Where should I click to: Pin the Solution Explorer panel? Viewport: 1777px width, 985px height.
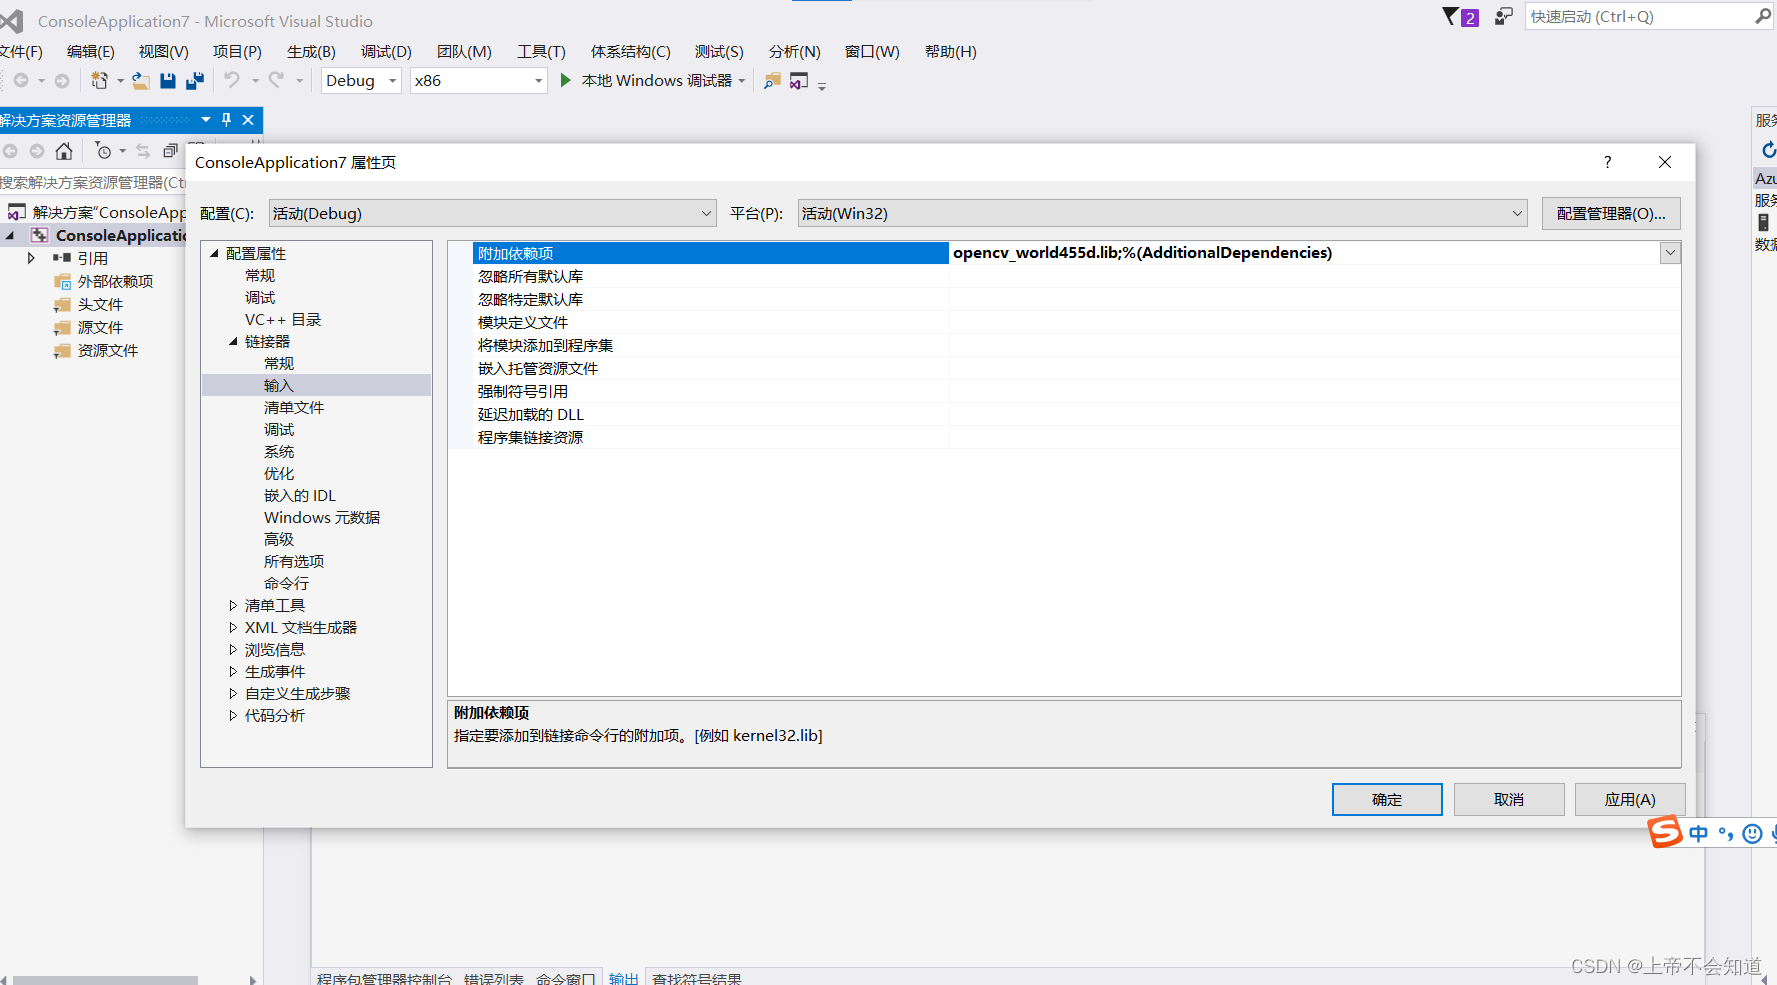click(x=227, y=120)
